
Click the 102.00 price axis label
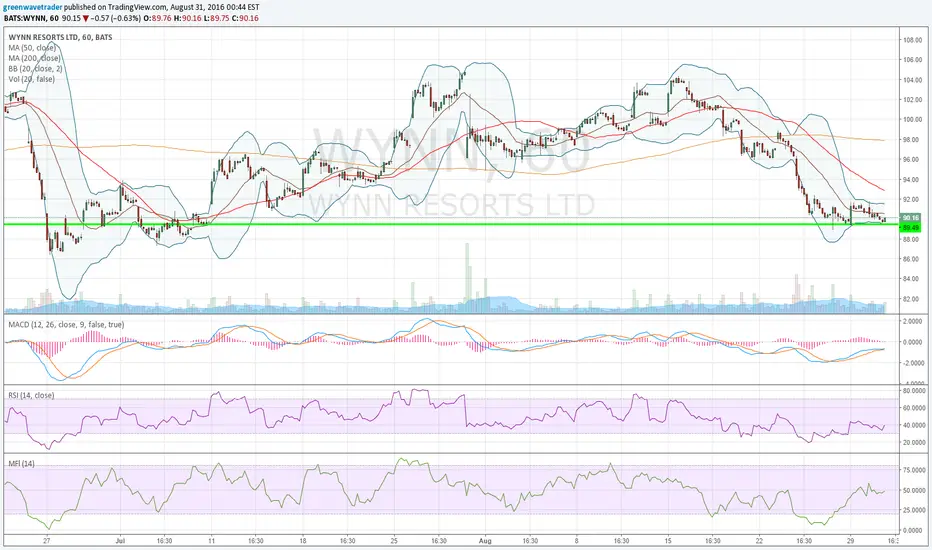tap(912, 100)
